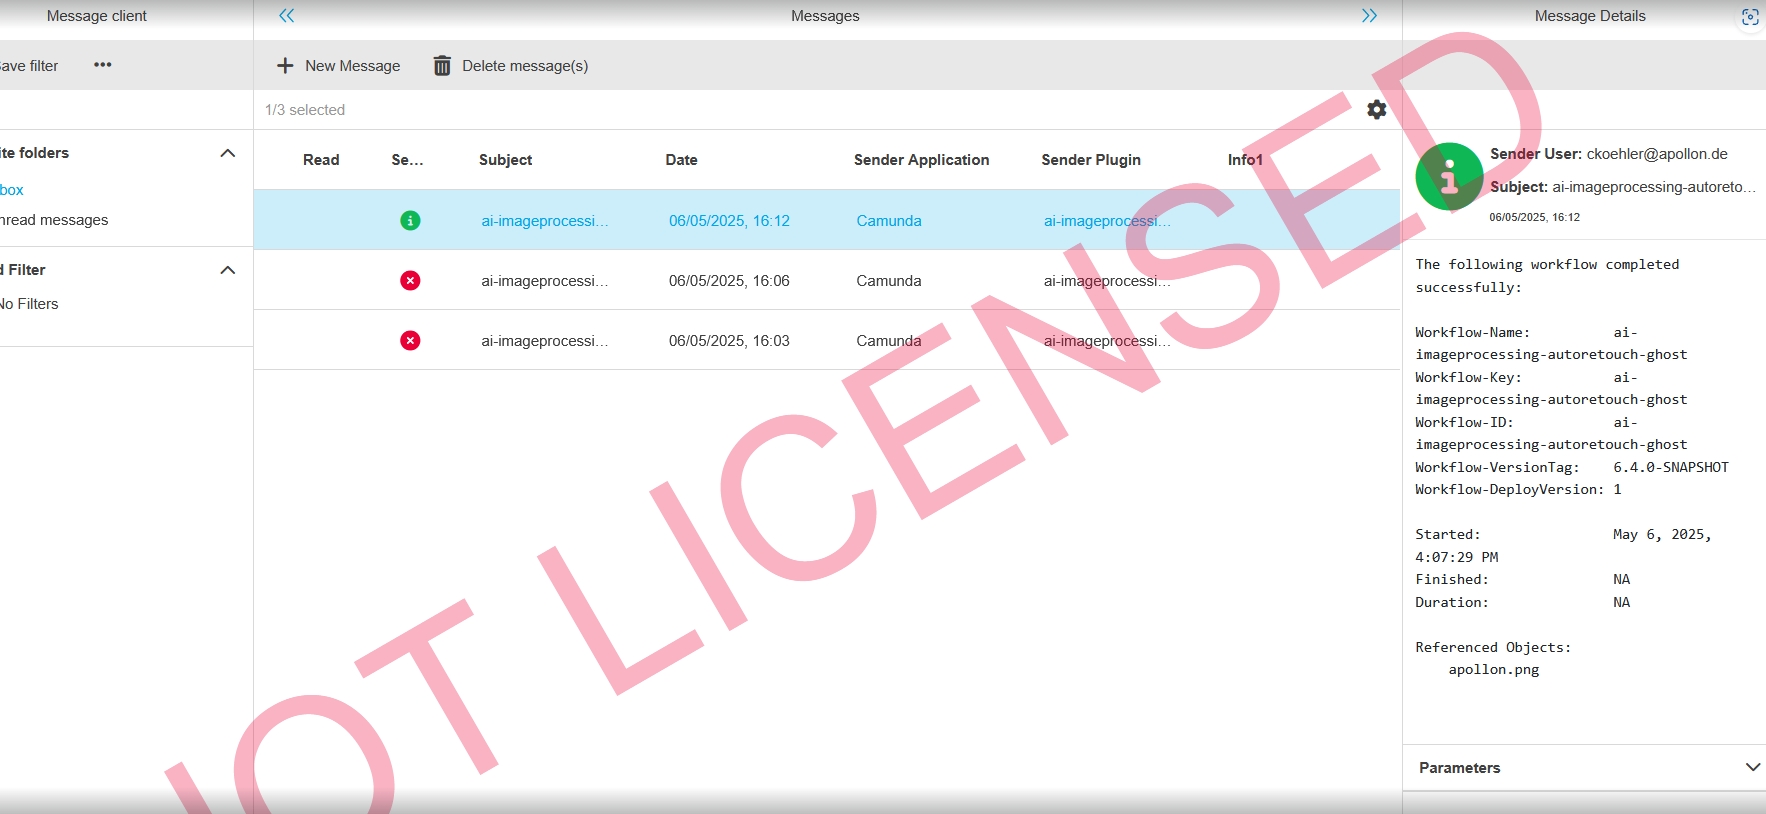Sort by the Info1 column header
Screen dimensions: 1766x814
point(1245,160)
